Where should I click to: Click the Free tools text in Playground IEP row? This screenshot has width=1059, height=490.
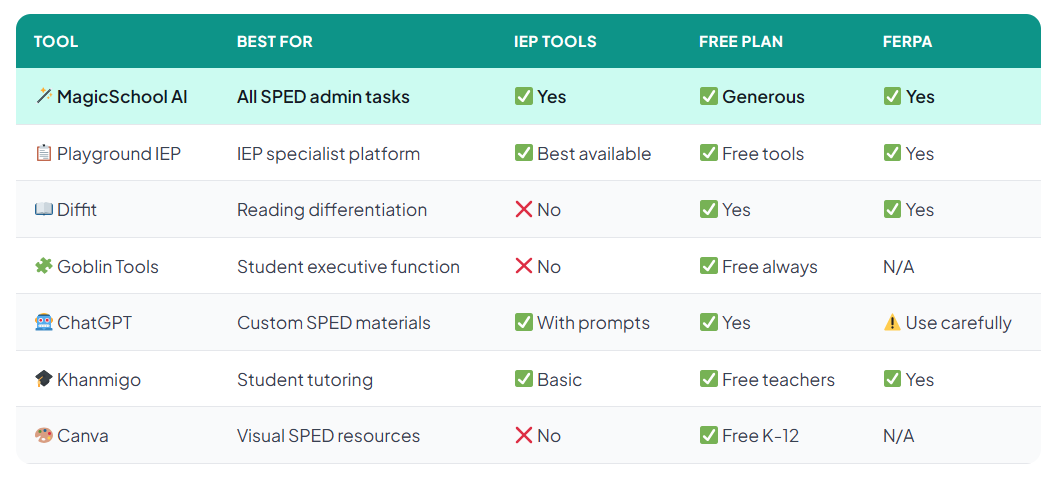[x=763, y=153]
